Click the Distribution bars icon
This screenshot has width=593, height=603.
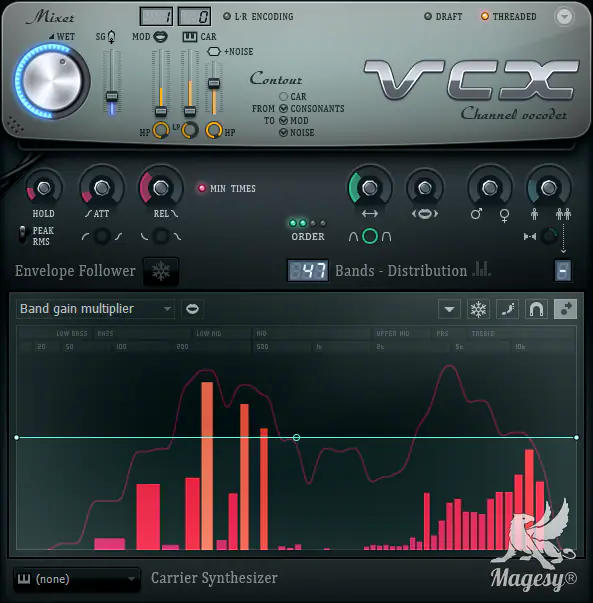pyautogui.click(x=481, y=269)
